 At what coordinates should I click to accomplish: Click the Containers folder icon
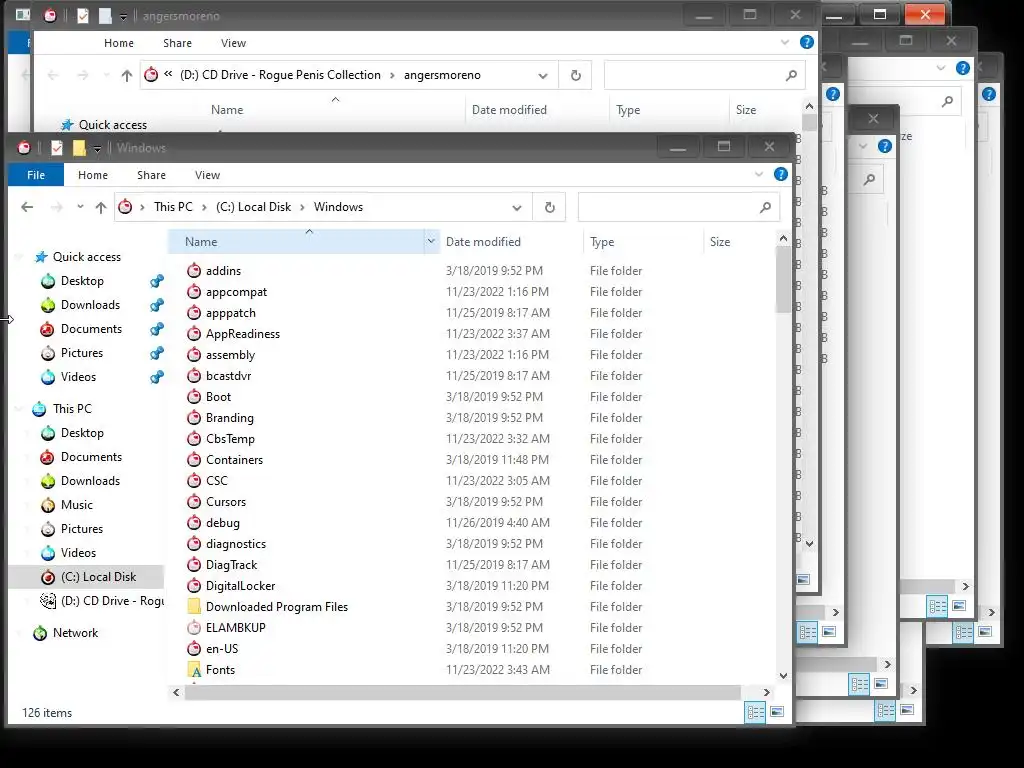[x=194, y=460]
